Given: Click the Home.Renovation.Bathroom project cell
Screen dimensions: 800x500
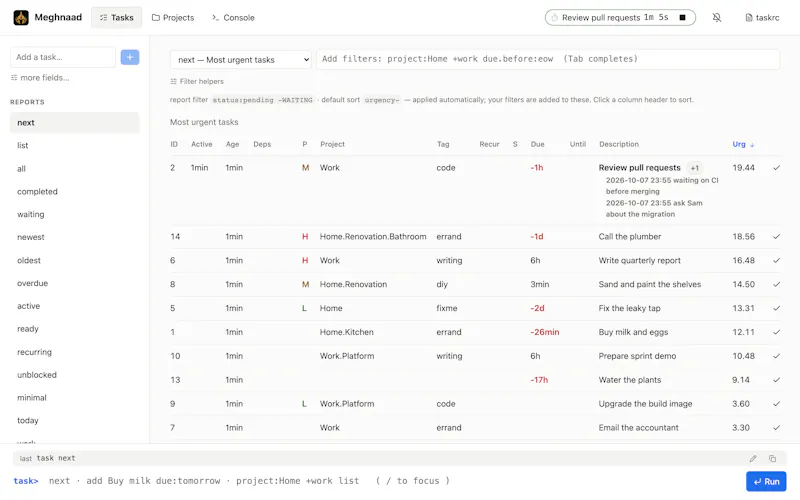Looking at the screenshot, I should [373, 236].
